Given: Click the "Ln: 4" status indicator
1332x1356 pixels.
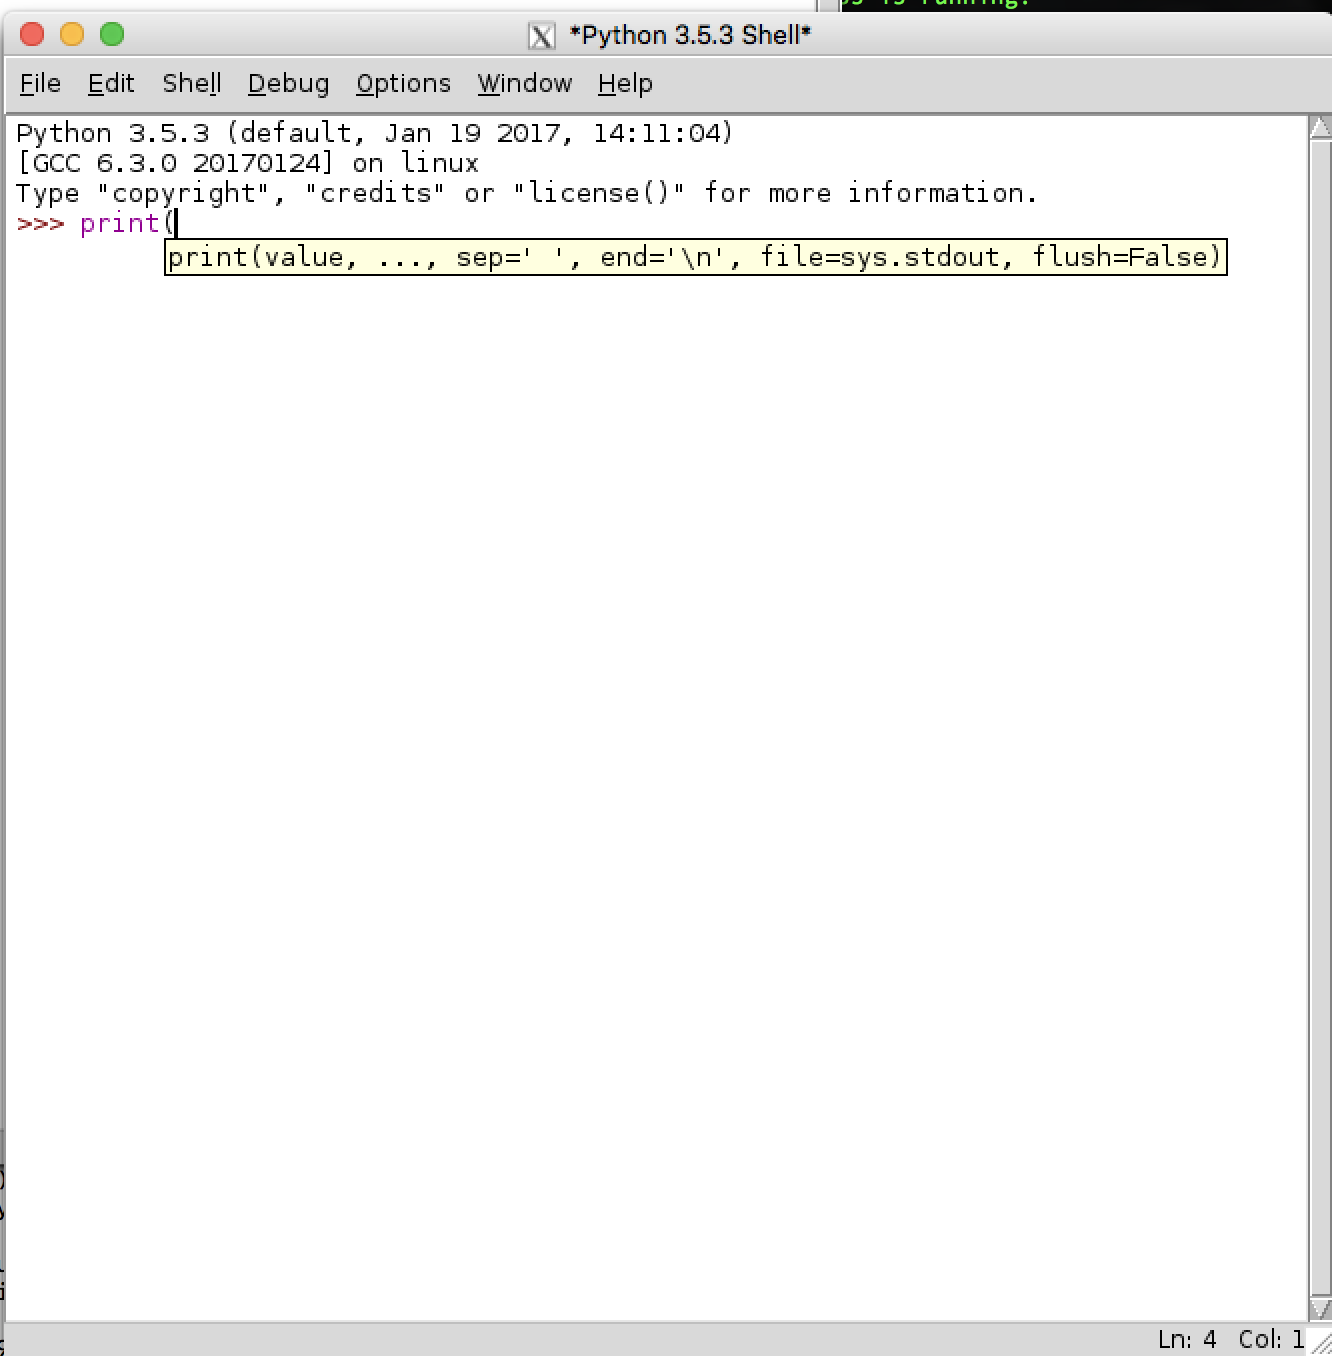Looking at the screenshot, I should click(1187, 1339).
